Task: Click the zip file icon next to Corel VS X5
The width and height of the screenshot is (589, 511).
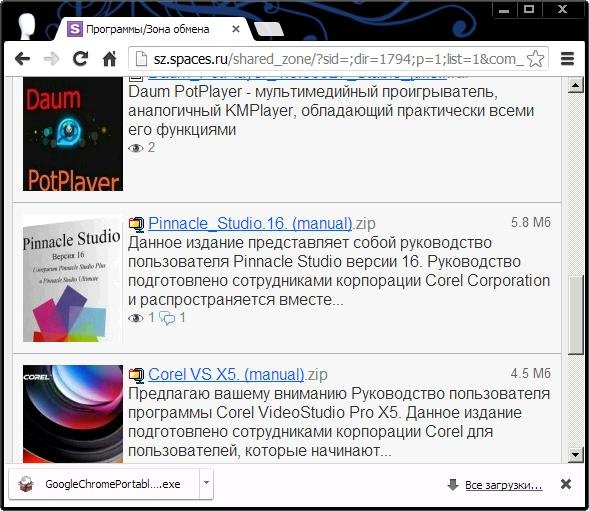Action: pyautogui.click(x=136, y=375)
